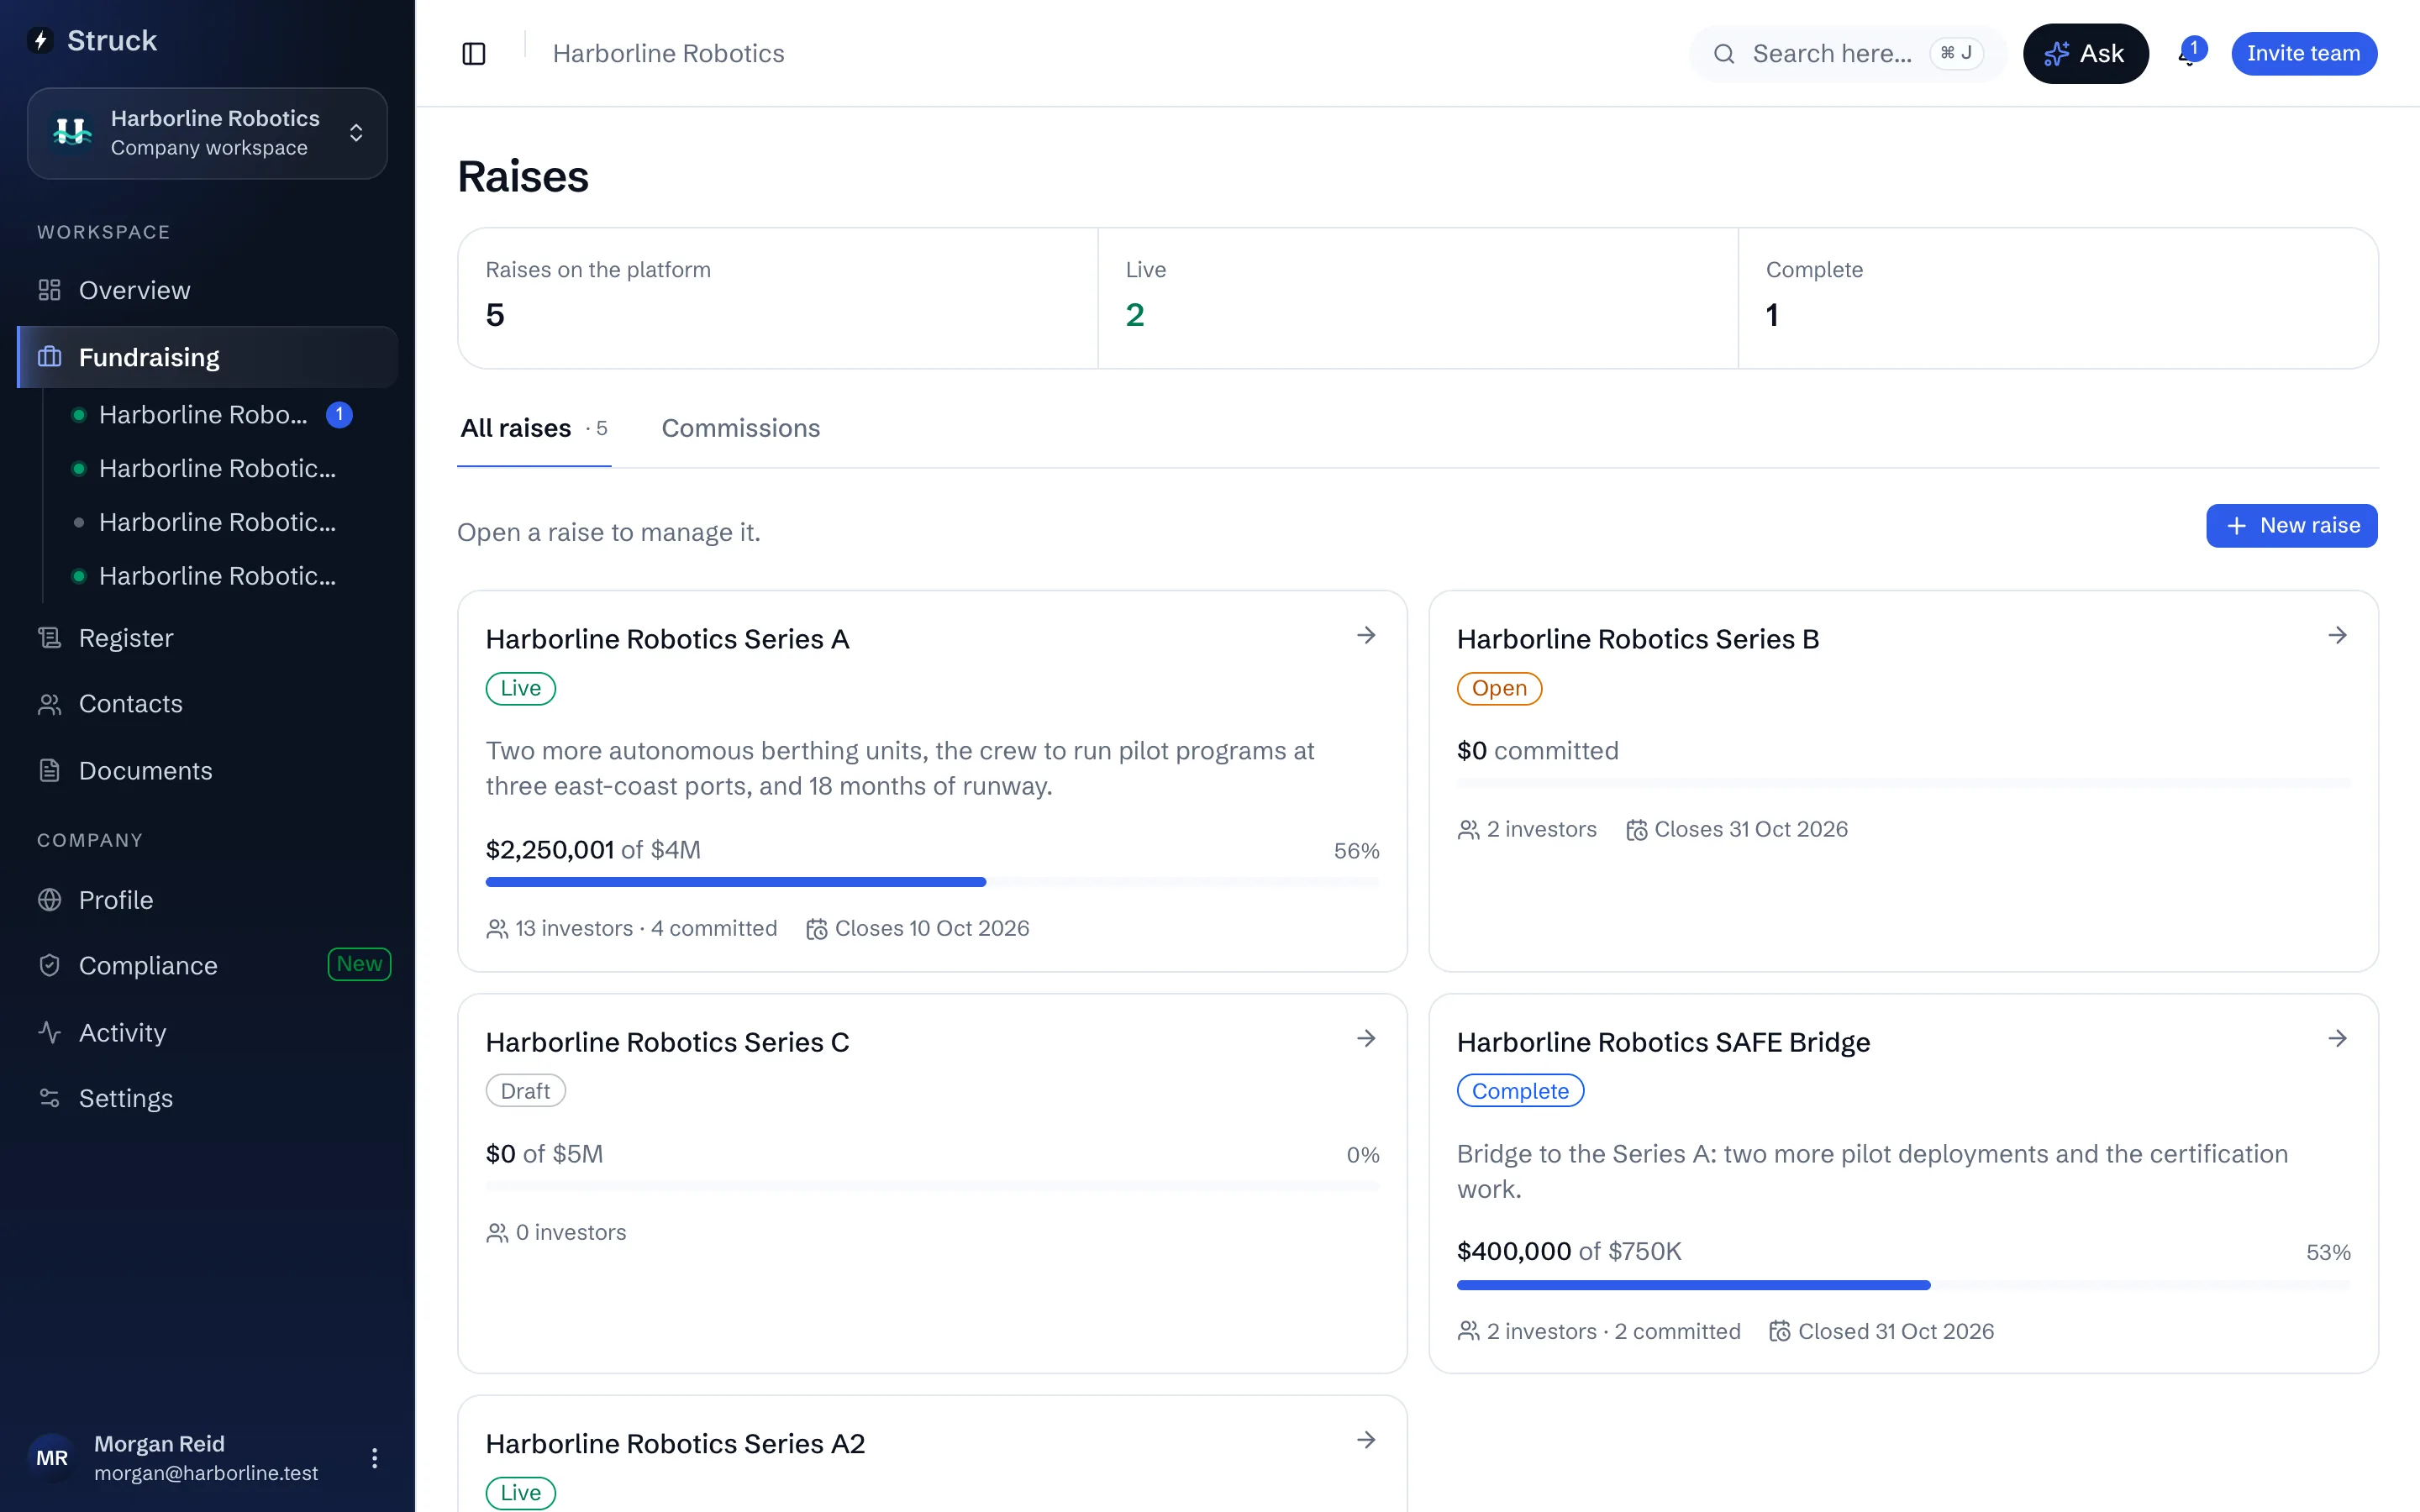Click the Documents file icon
Image resolution: width=2420 pixels, height=1512 pixels.
tap(49, 771)
